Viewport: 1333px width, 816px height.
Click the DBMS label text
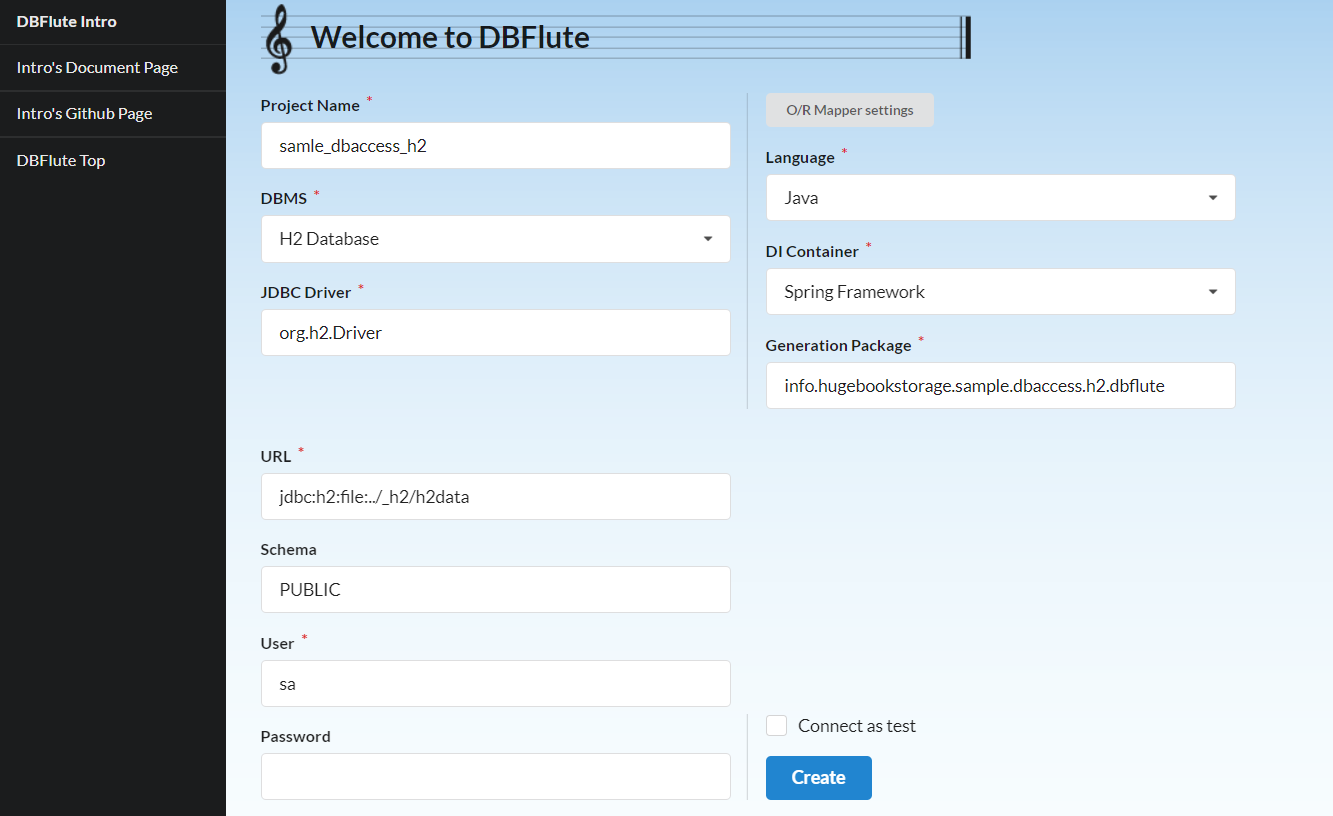(284, 199)
